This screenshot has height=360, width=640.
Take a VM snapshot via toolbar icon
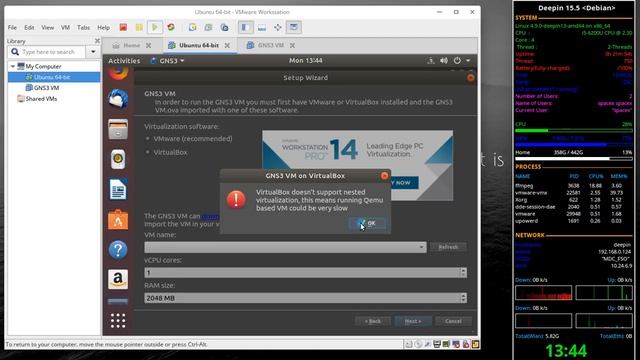[193, 27]
